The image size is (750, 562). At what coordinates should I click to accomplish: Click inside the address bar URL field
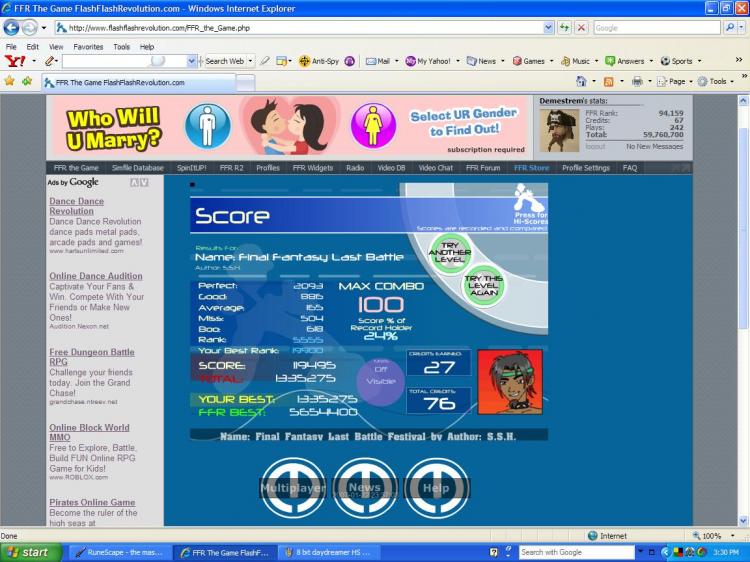click(x=304, y=28)
